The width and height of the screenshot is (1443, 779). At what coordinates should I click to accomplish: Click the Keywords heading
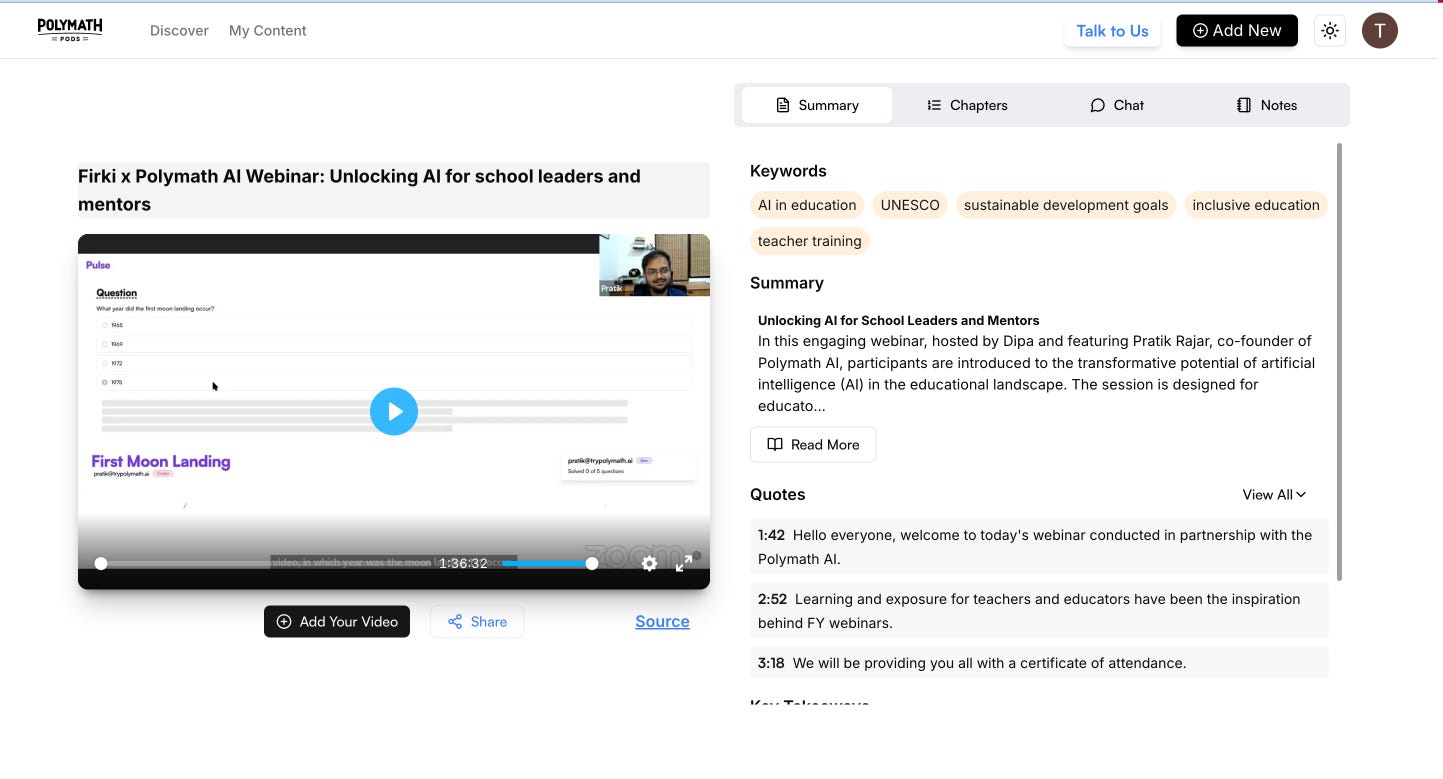[788, 171]
